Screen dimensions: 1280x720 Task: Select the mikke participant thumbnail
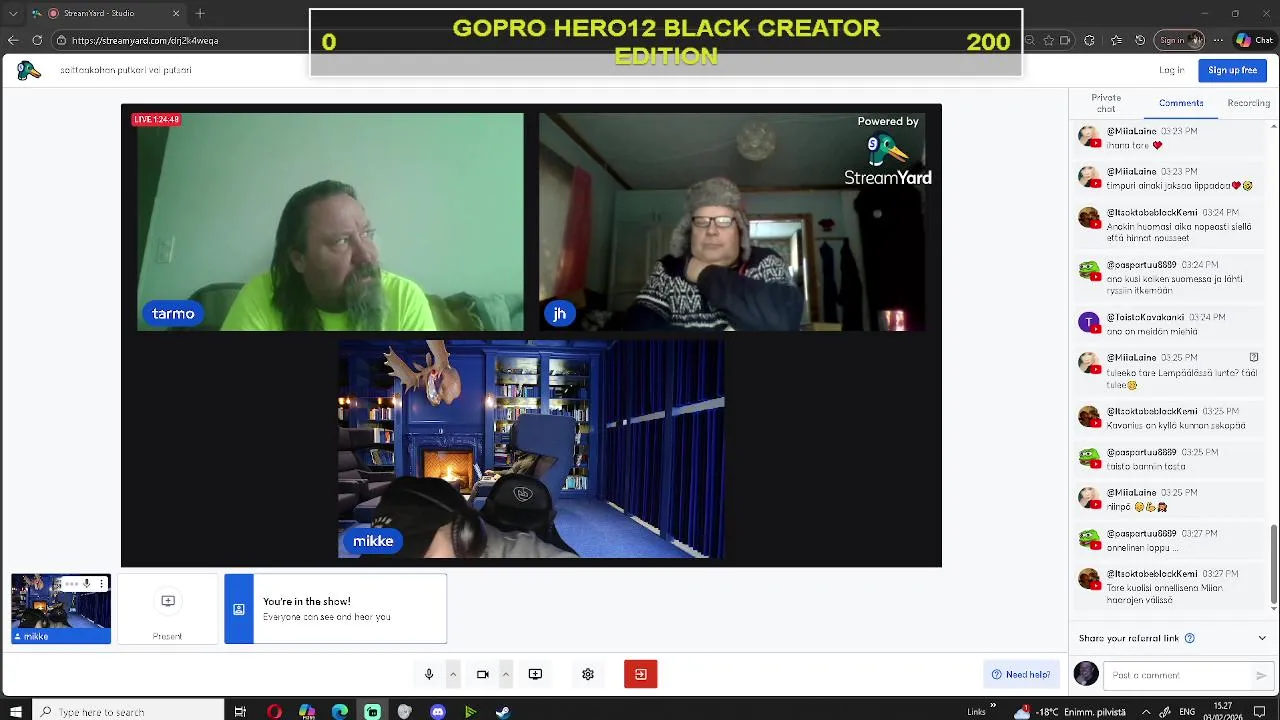point(61,608)
